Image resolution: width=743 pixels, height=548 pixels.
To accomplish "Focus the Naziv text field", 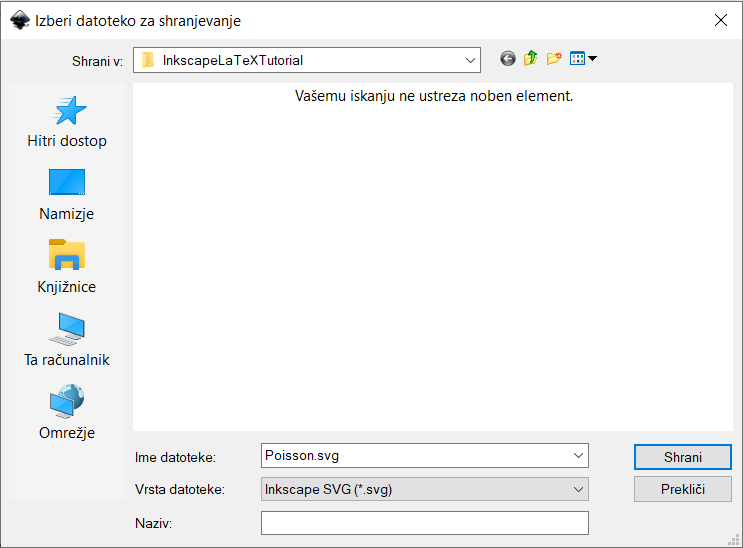I will (424, 523).
